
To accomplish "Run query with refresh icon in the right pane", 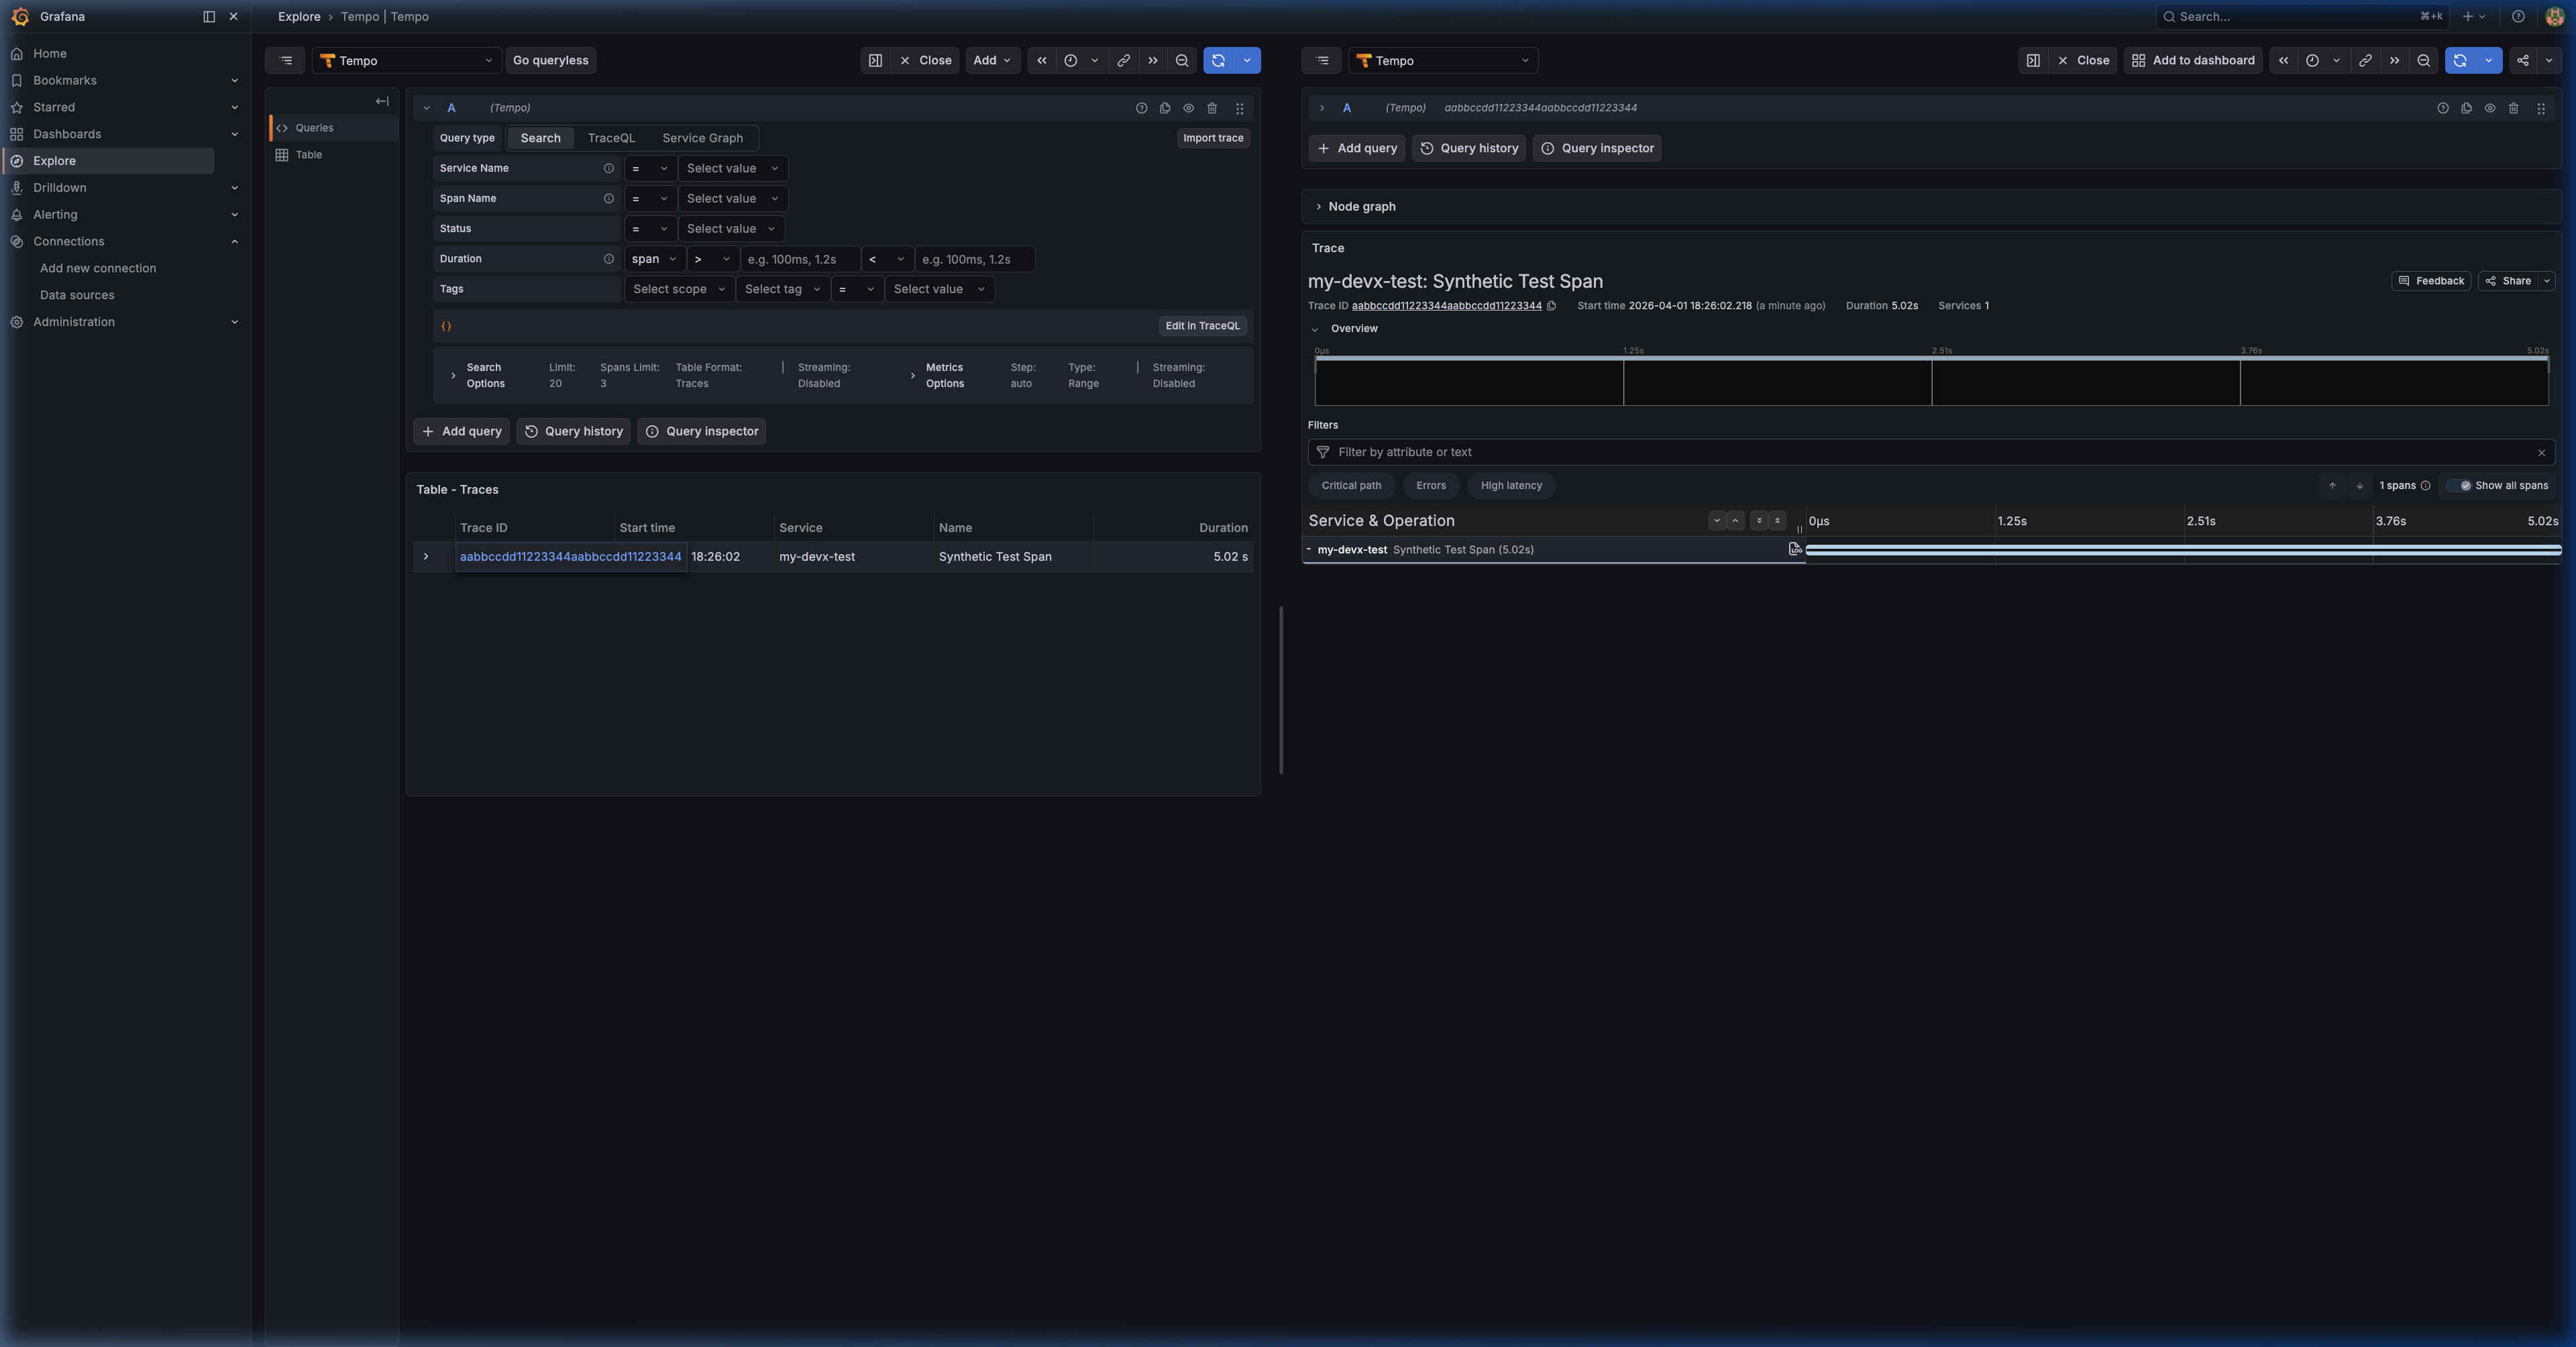I will 2460,60.
